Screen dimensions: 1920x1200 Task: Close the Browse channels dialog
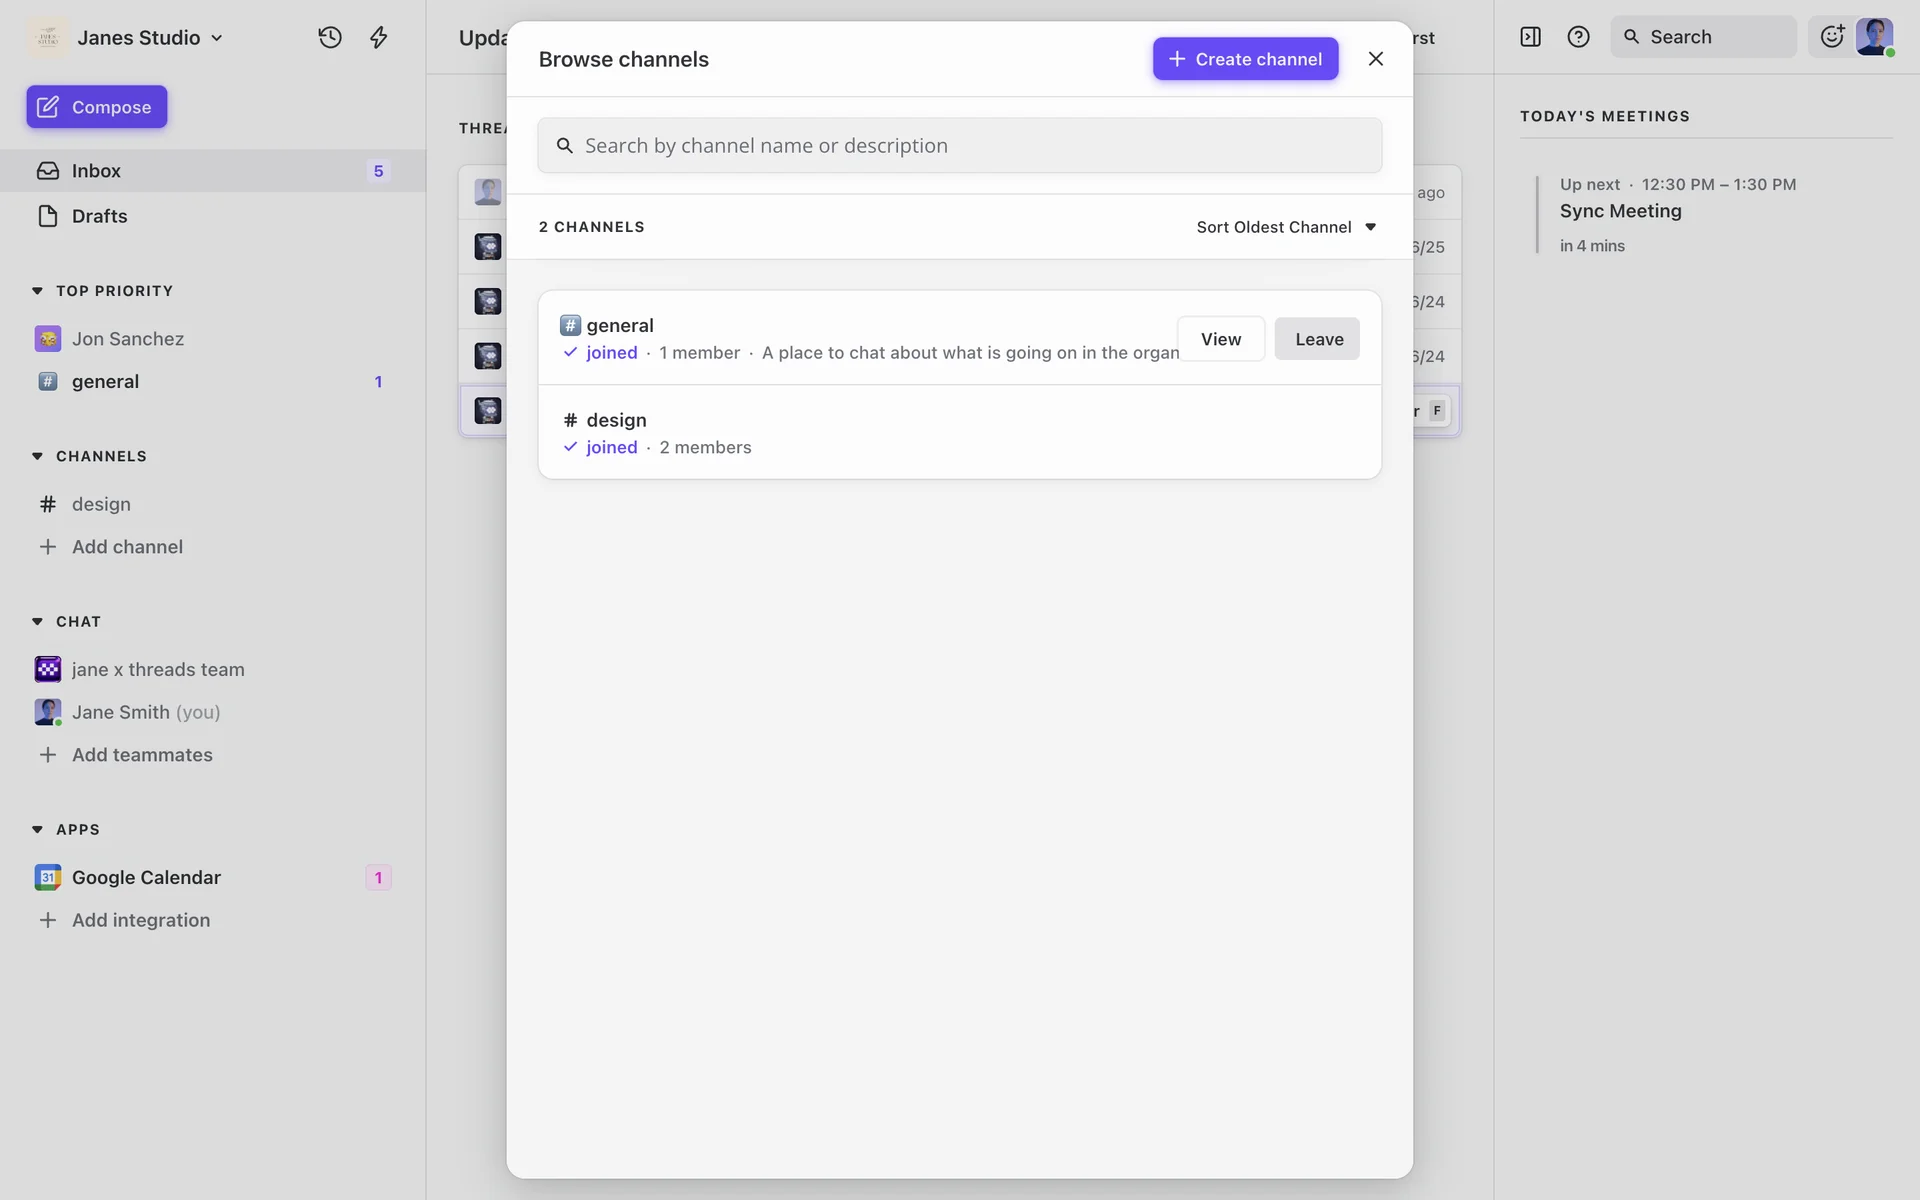1375,59
